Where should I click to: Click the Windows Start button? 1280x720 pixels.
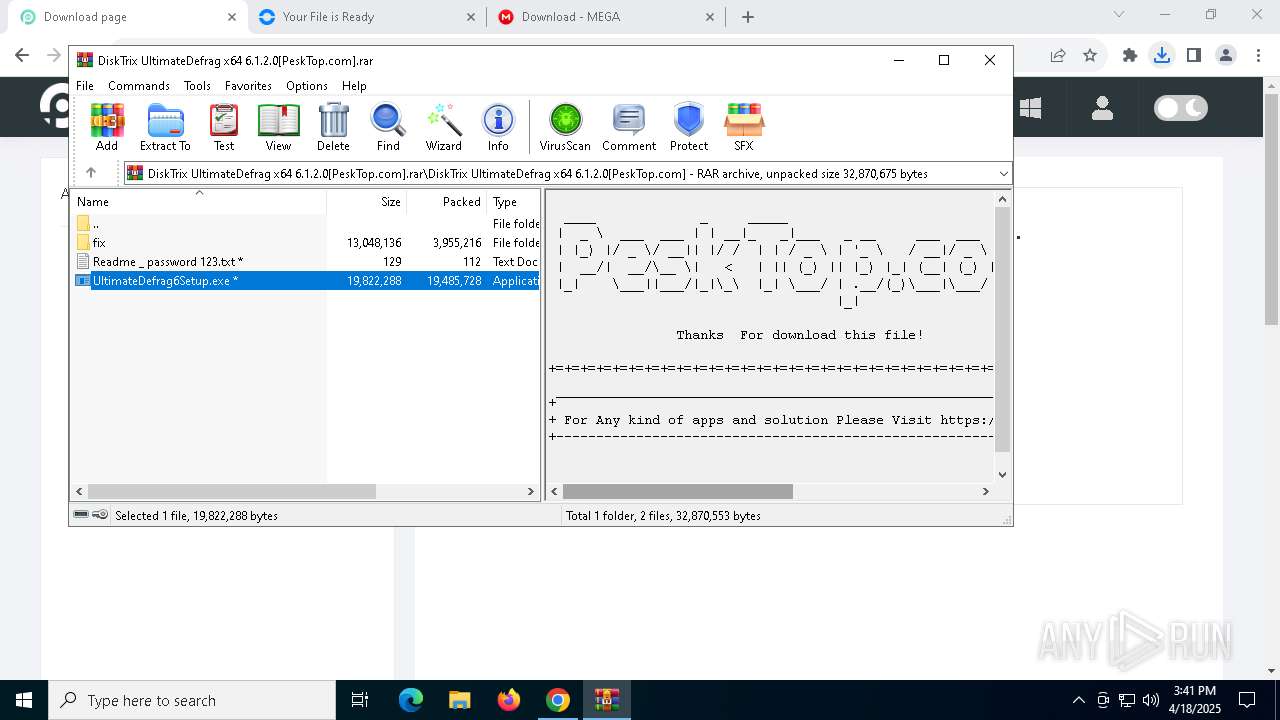(24, 700)
